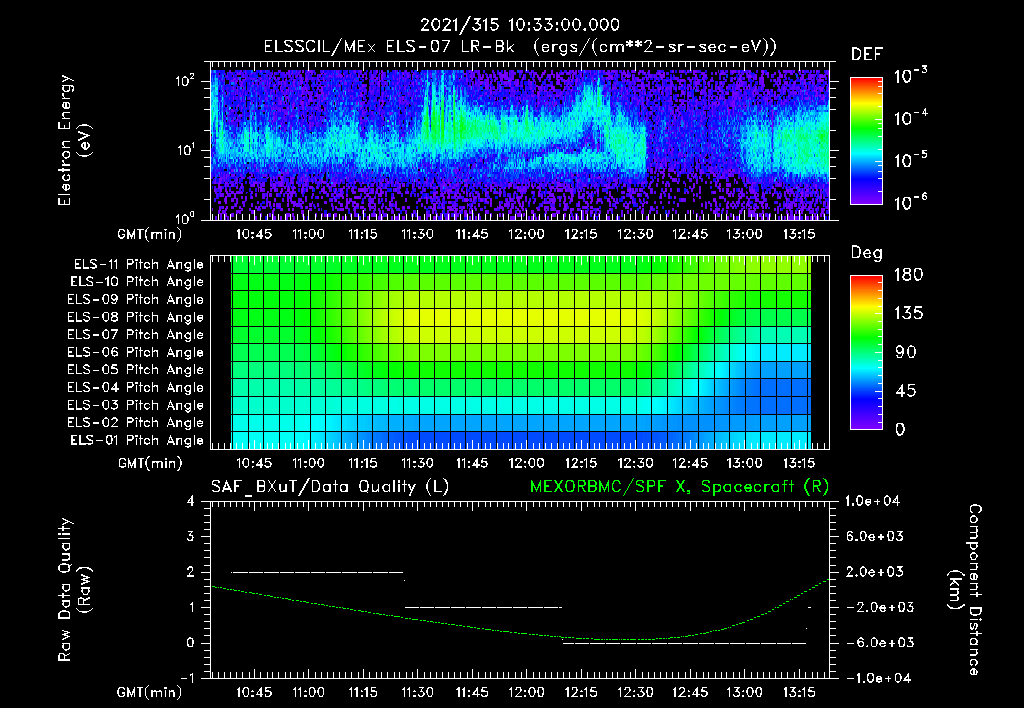Click the 11:30 time tick under the spectrogram
The image size is (1024, 708).
tap(417, 234)
